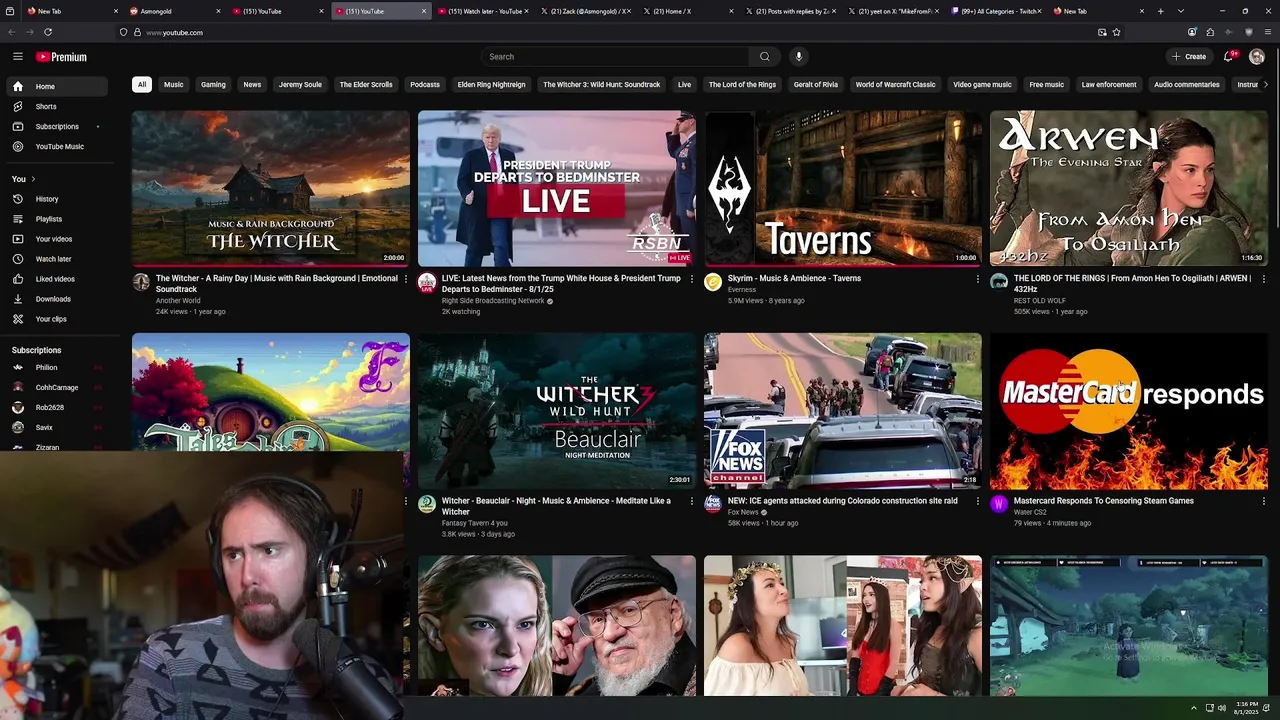Click Fox News channel avatar
This screenshot has width=1280, height=720.
tap(713, 504)
